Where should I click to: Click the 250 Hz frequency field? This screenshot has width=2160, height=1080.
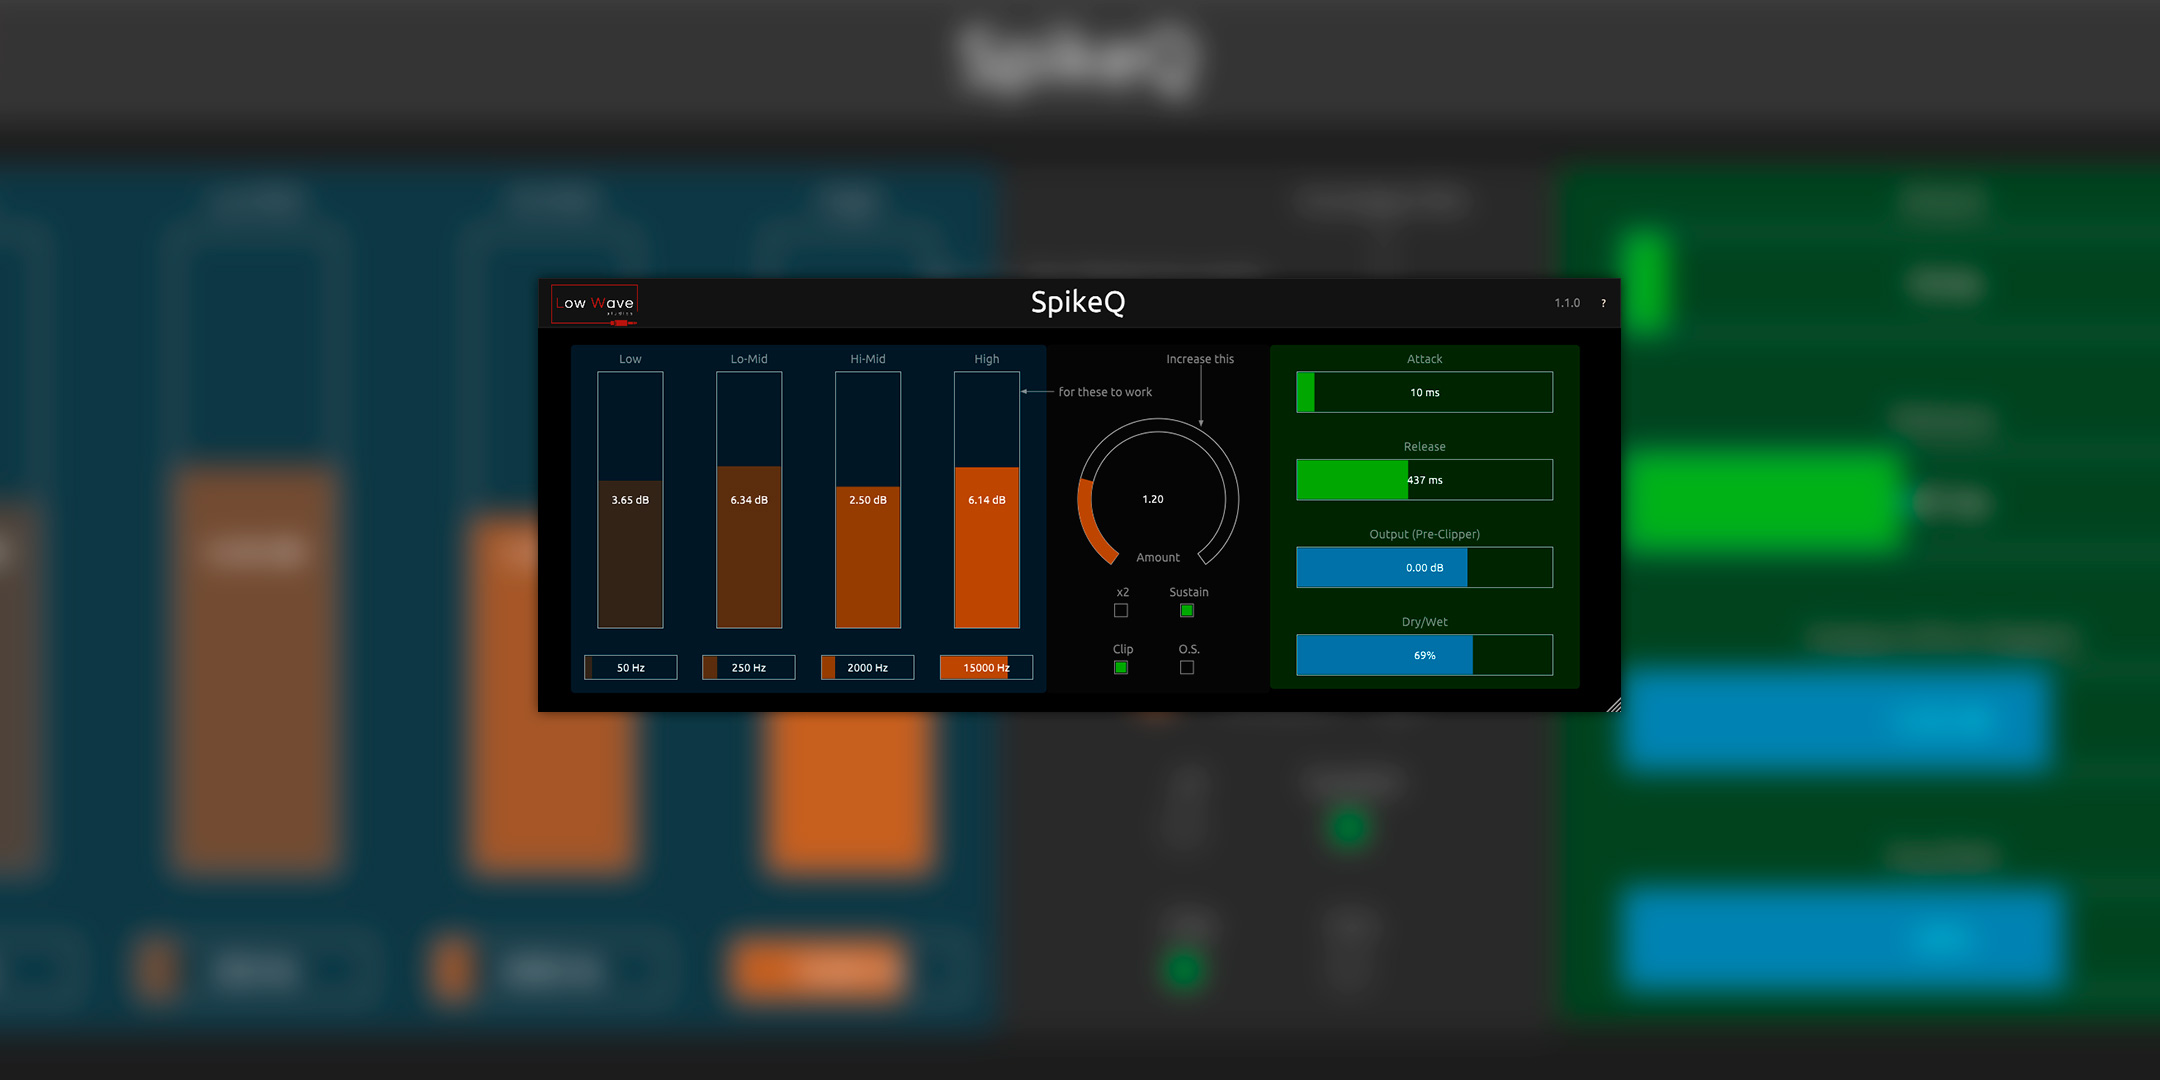tap(749, 667)
